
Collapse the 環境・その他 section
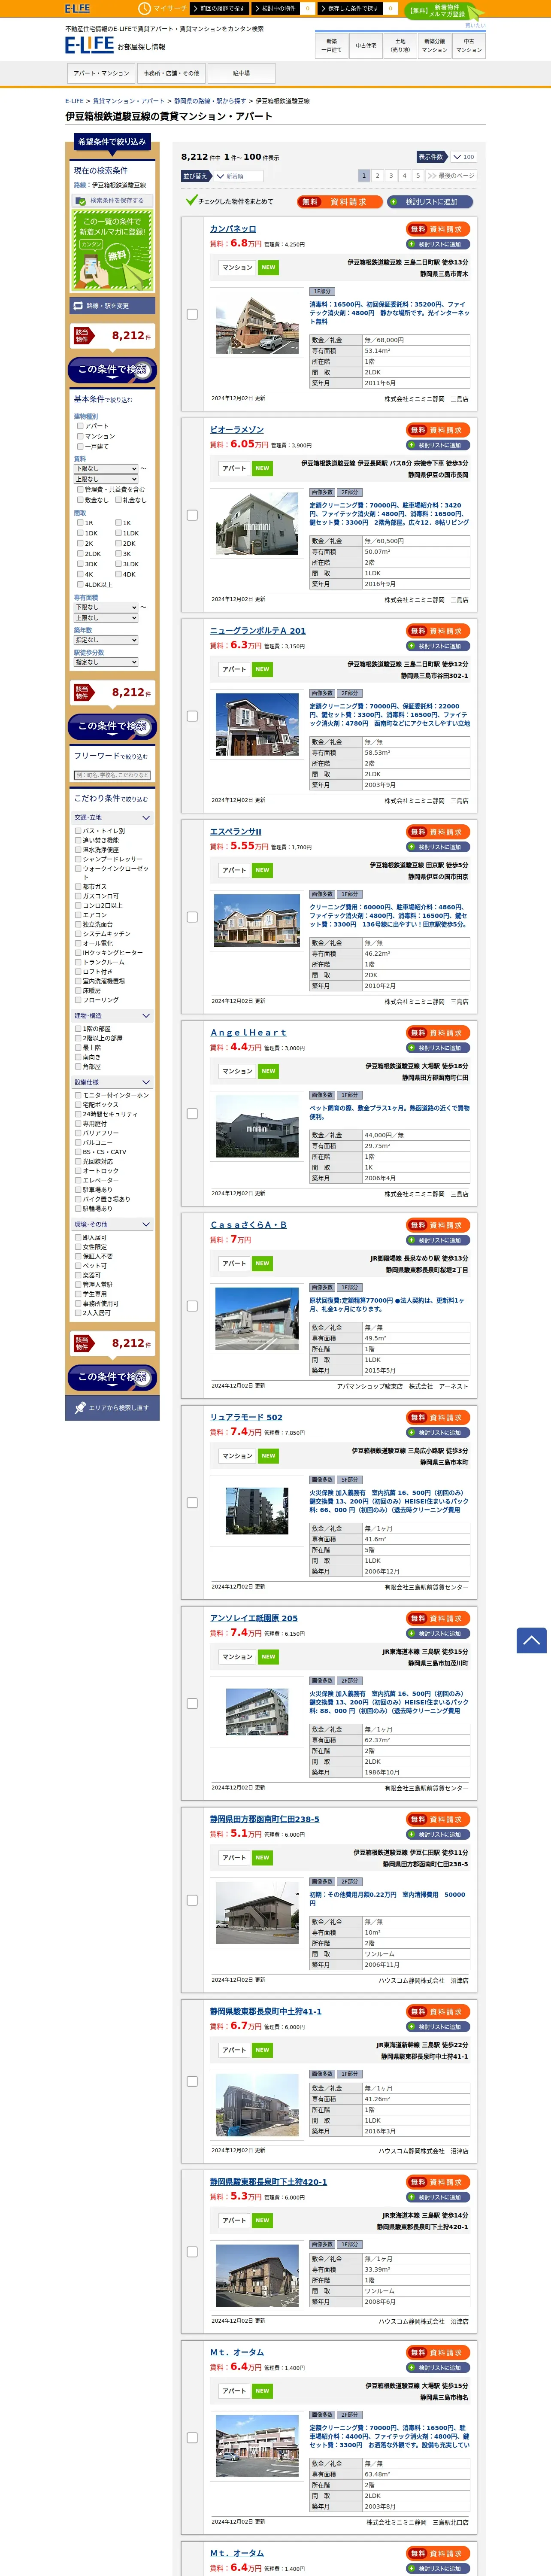point(112,1224)
